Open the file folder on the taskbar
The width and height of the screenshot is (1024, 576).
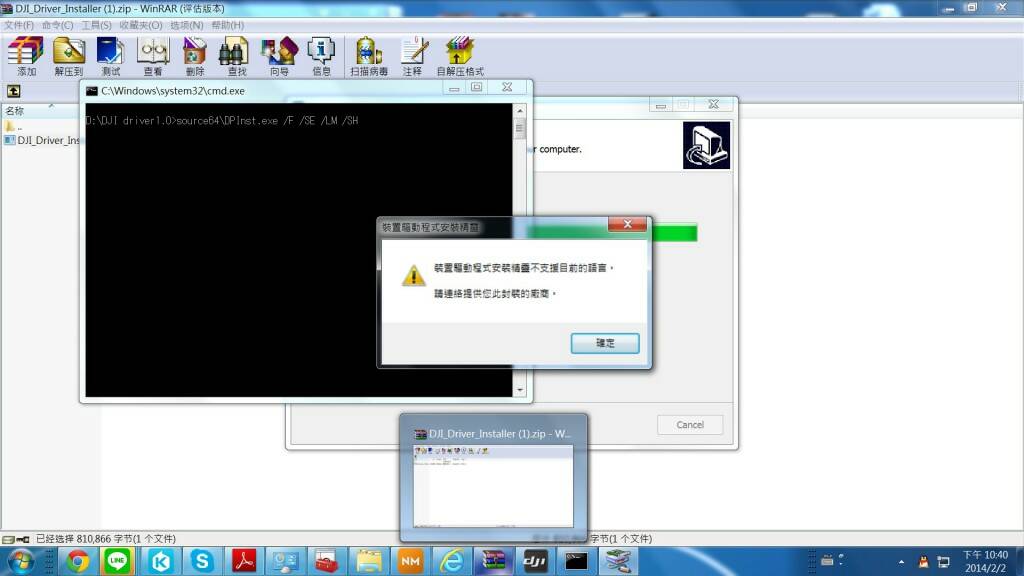(368, 561)
